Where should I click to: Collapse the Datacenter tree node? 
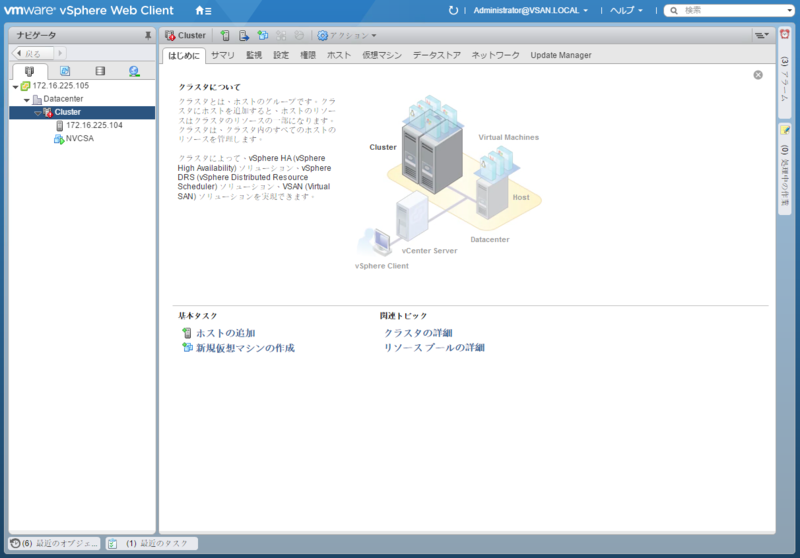pyautogui.click(x=27, y=100)
